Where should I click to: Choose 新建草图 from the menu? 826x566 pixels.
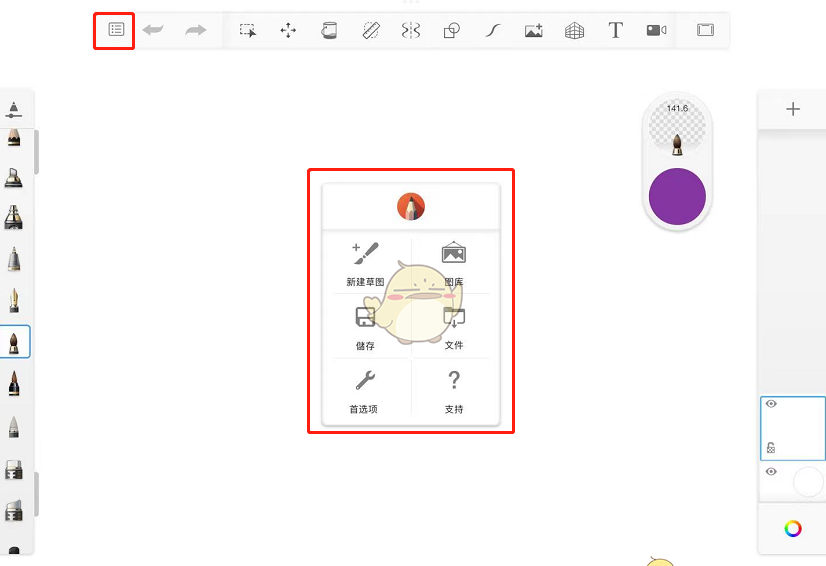pos(365,265)
